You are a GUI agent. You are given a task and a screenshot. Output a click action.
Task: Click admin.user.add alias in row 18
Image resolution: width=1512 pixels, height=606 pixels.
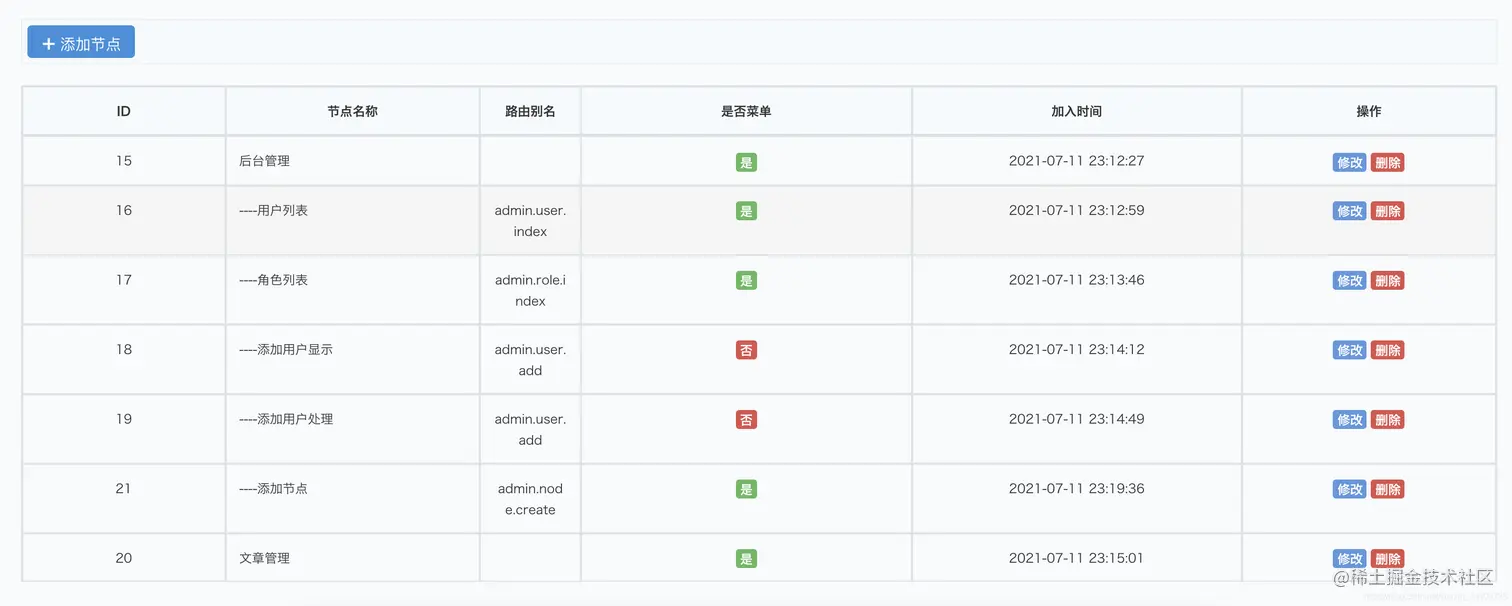point(530,360)
